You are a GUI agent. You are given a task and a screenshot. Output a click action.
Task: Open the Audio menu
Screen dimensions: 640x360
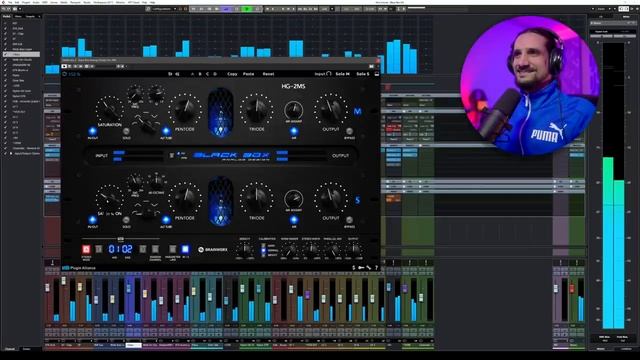[x=36, y=2]
